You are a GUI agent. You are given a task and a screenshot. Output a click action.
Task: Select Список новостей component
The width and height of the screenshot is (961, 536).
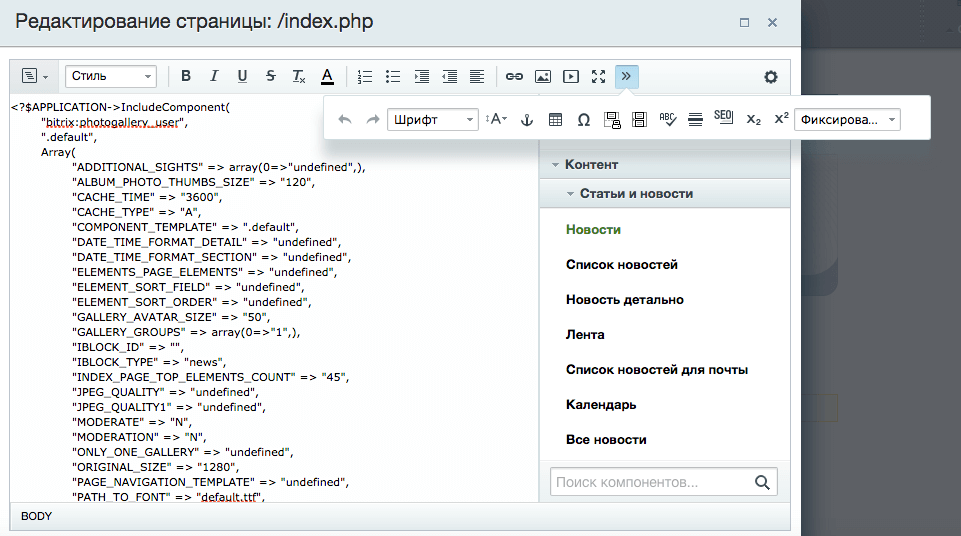622,265
